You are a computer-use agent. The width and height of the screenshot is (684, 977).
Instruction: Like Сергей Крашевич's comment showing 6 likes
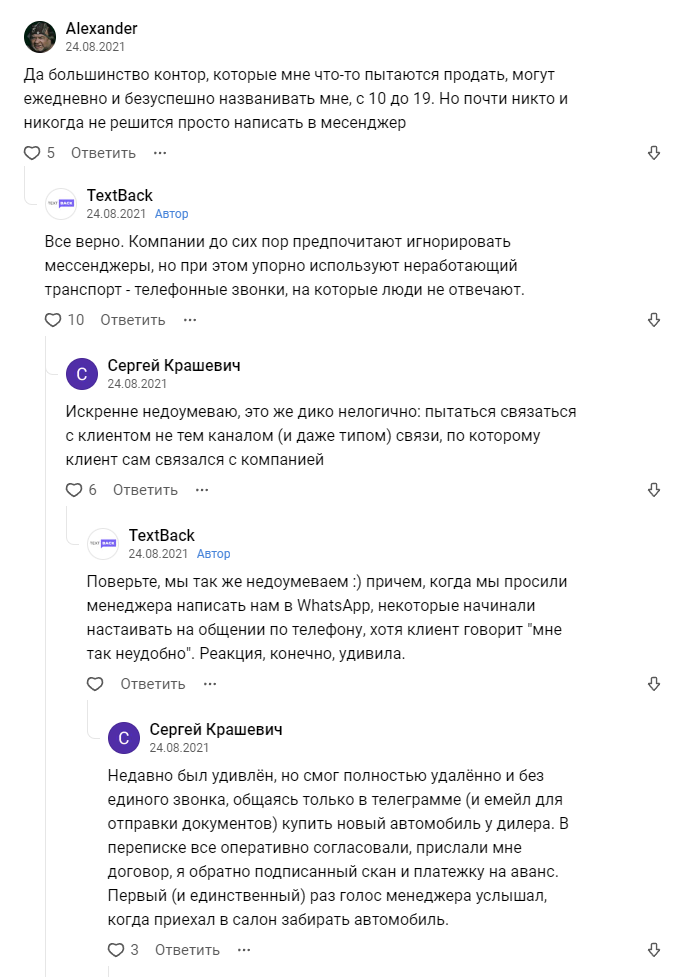click(x=74, y=490)
